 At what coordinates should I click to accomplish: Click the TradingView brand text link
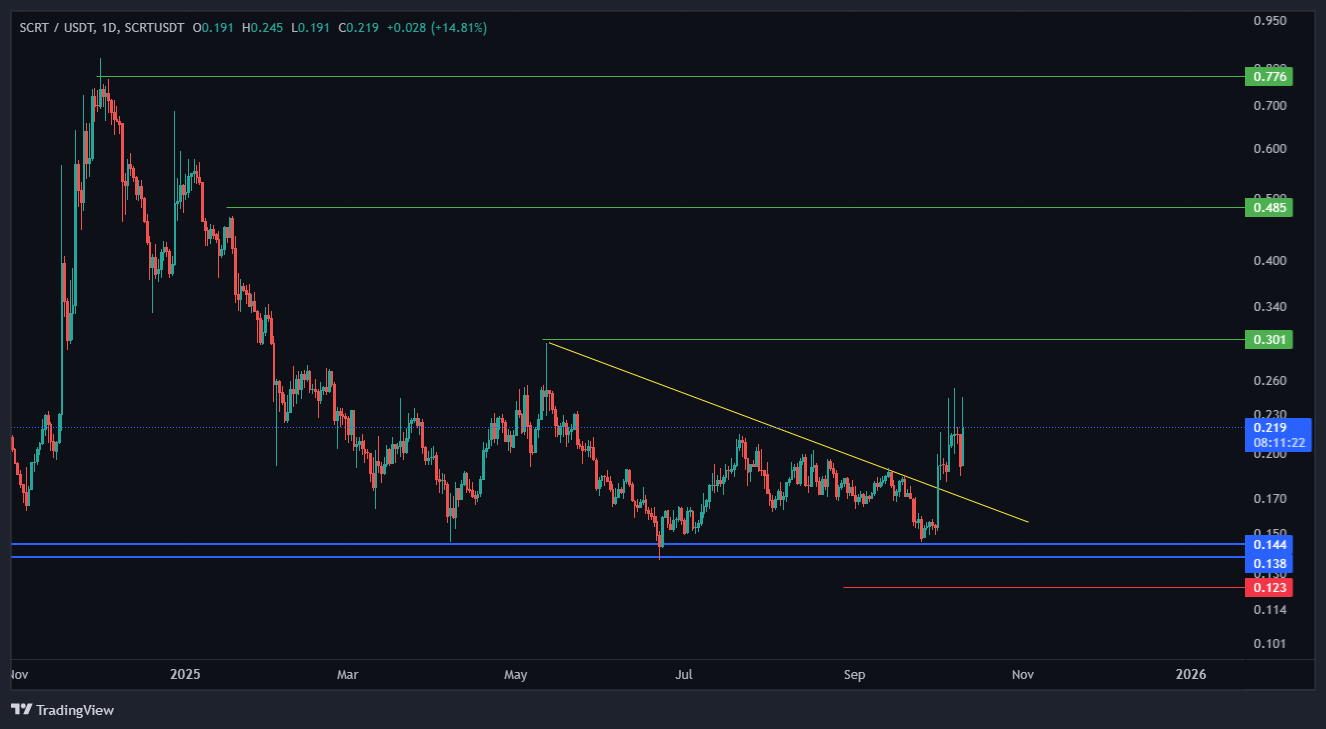tap(75, 710)
